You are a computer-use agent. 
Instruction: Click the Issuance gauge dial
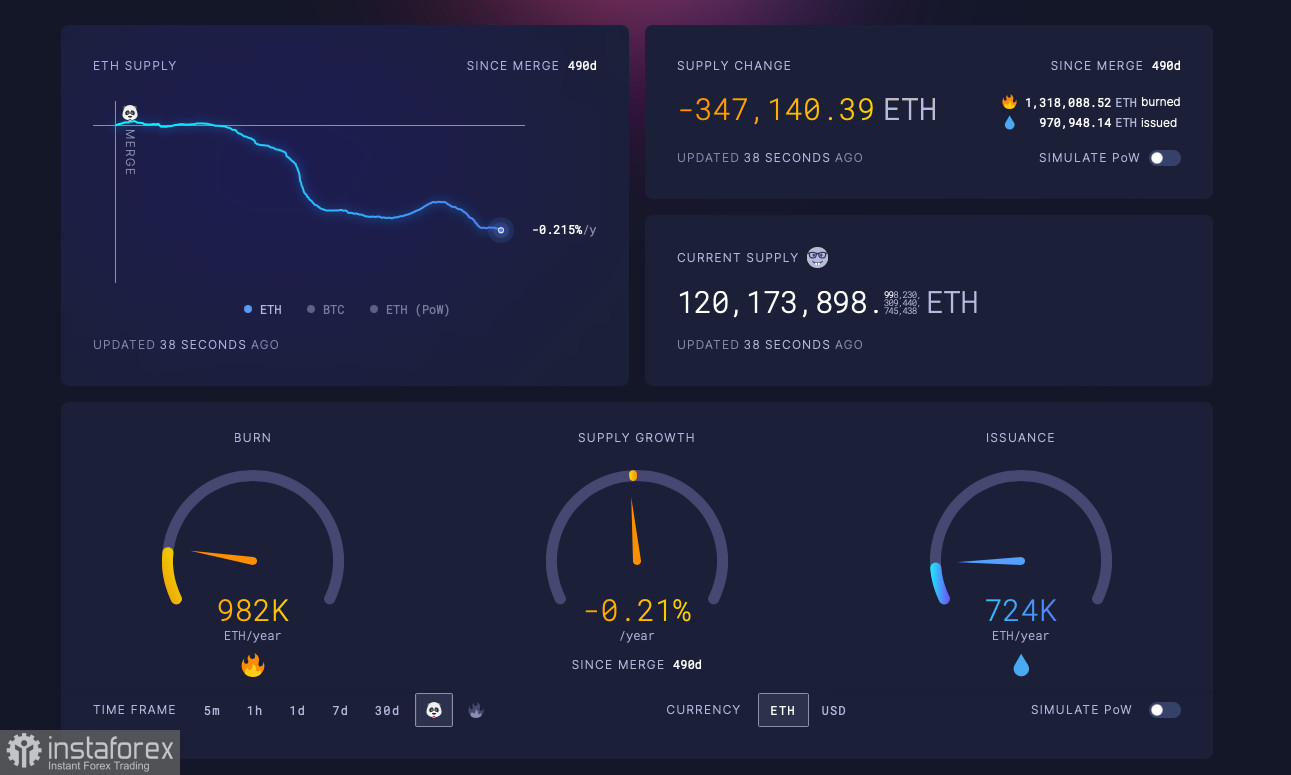coord(1021,539)
